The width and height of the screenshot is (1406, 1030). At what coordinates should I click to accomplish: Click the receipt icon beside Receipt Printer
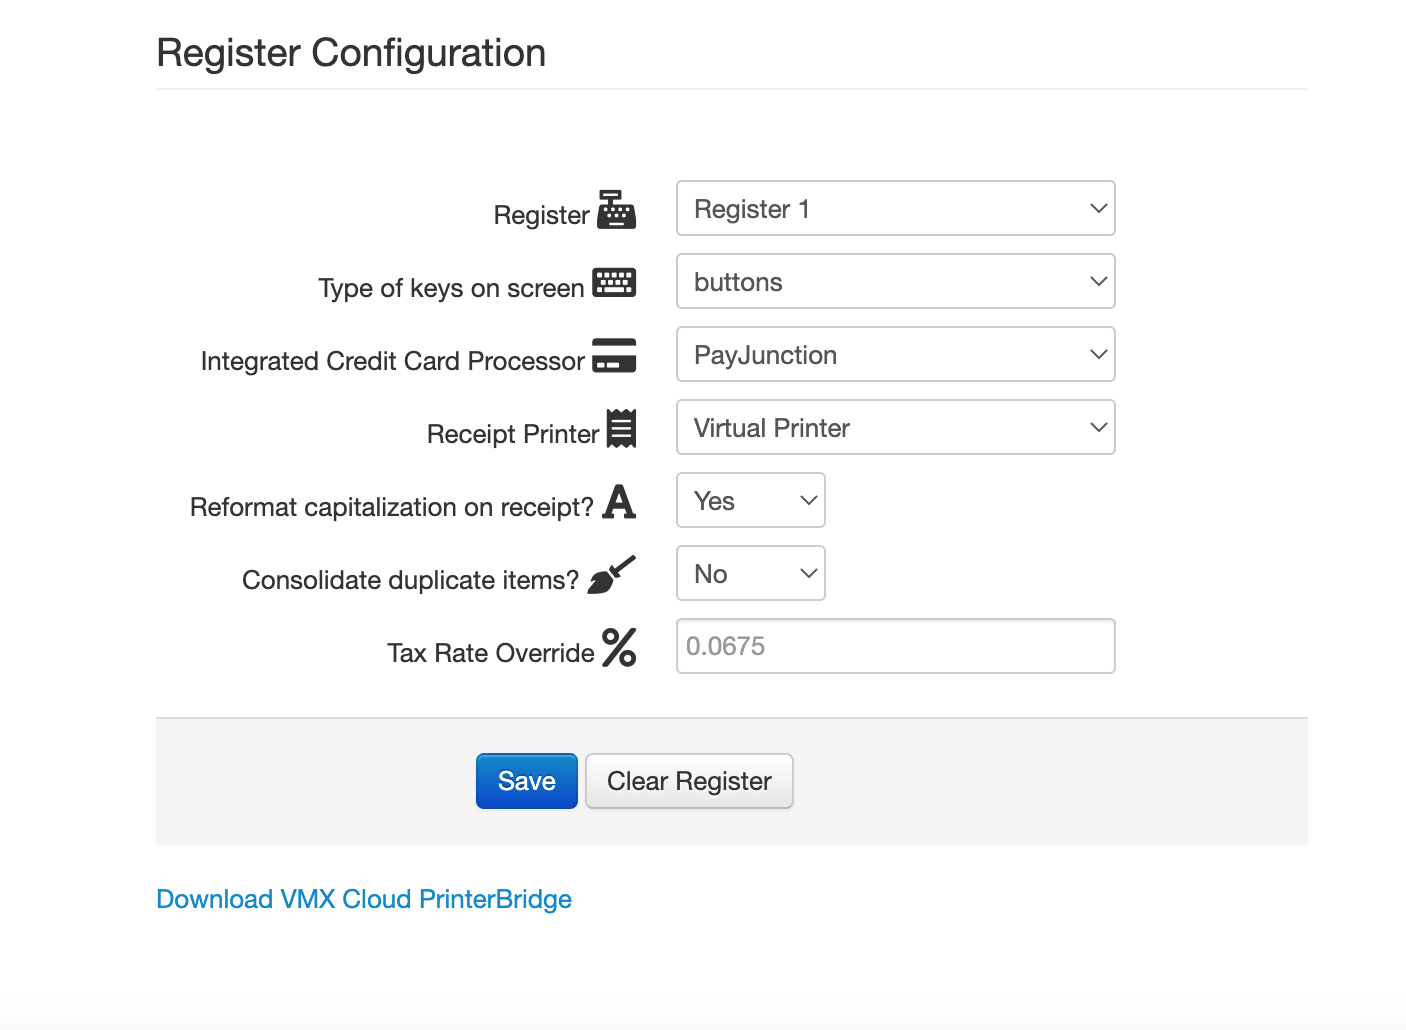click(621, 429)
